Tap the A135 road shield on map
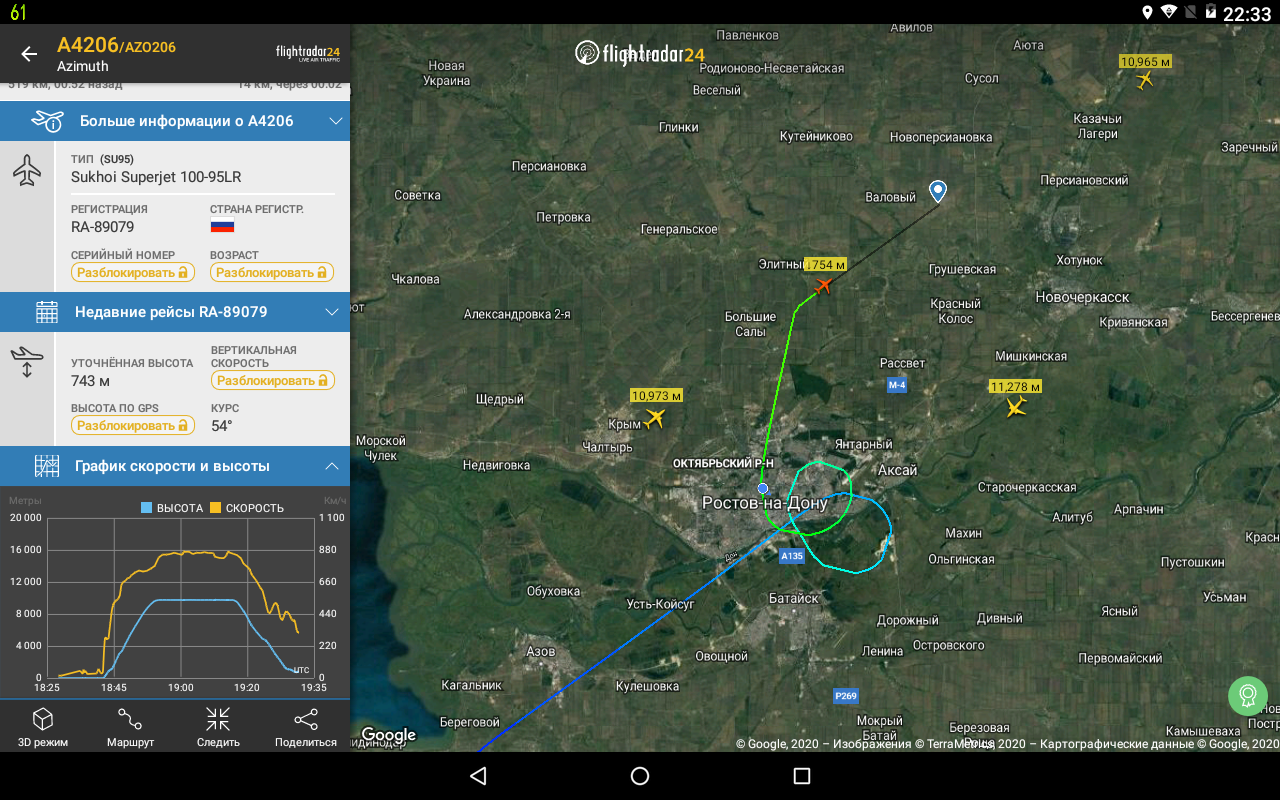Screen dimensions: 1280x800 (x=792, y=556)
